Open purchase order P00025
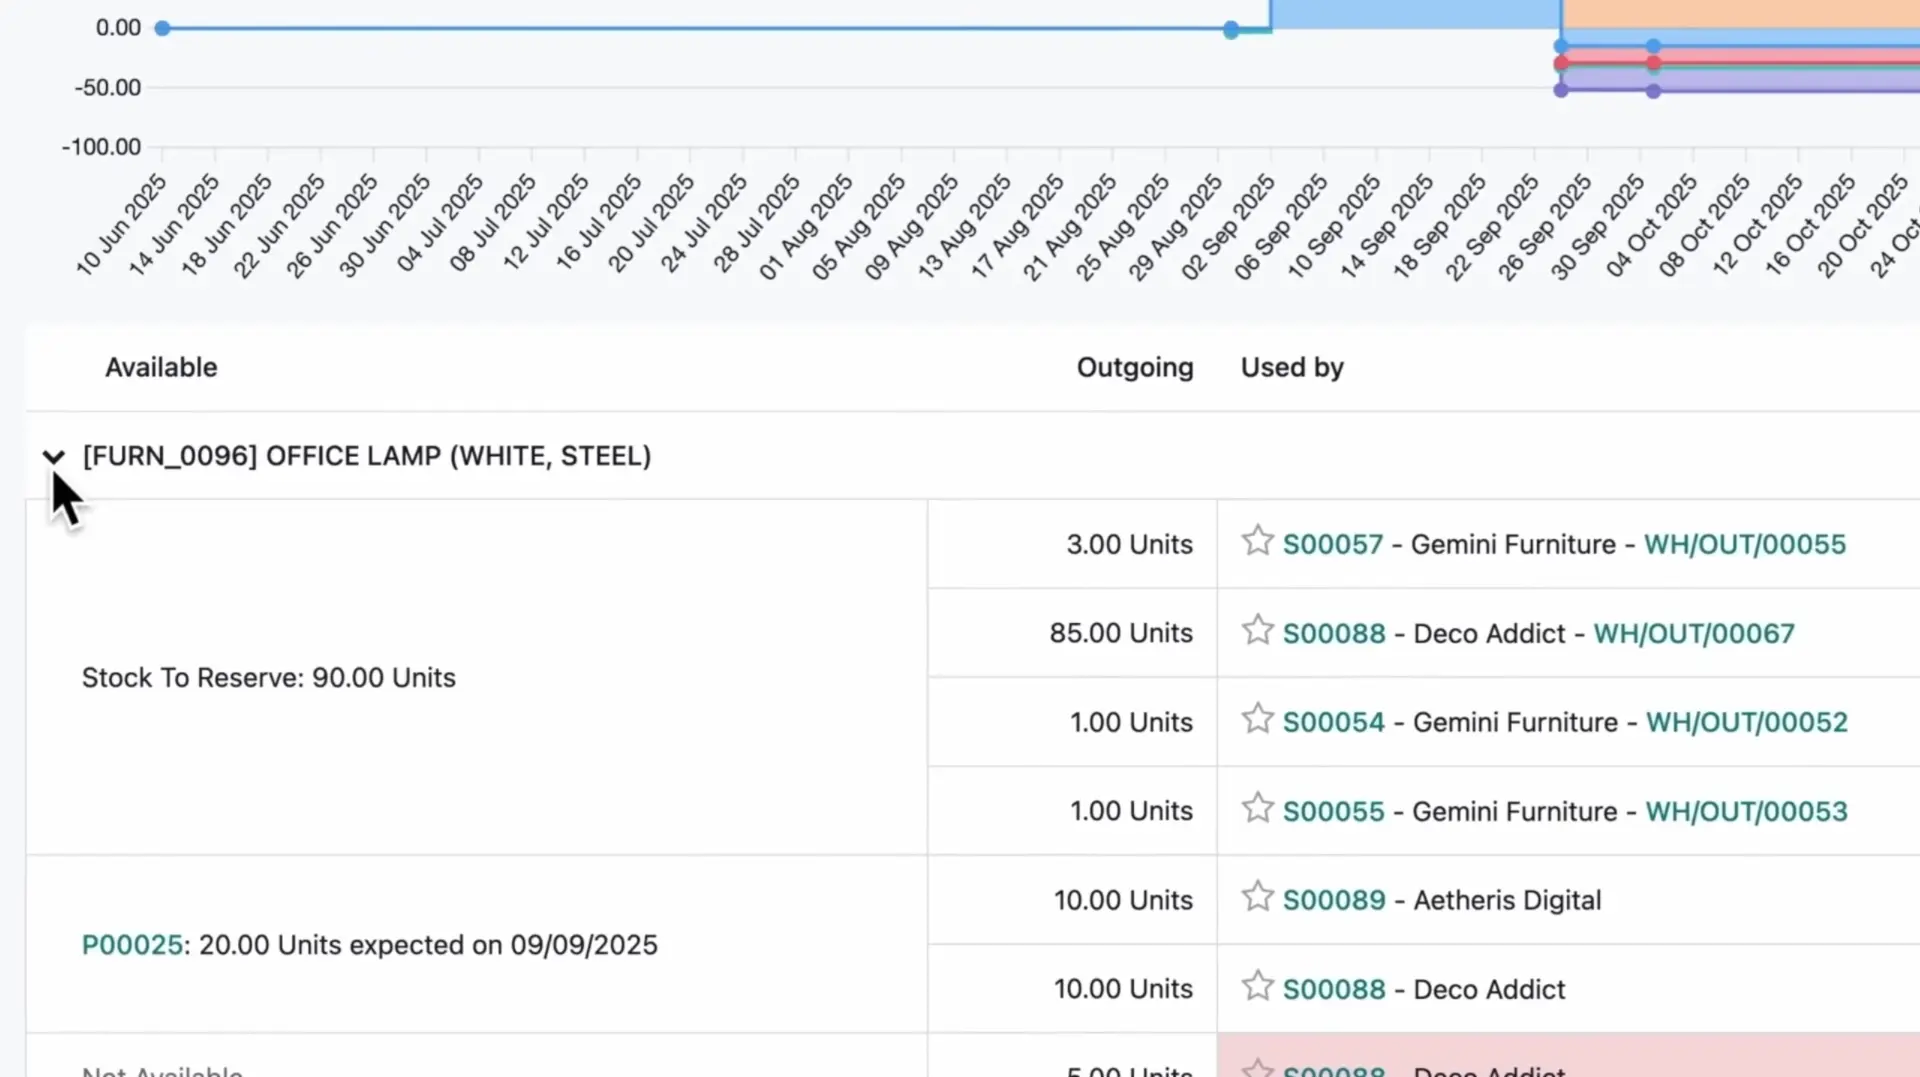Screen dimensions: 1920x1077 131,944
